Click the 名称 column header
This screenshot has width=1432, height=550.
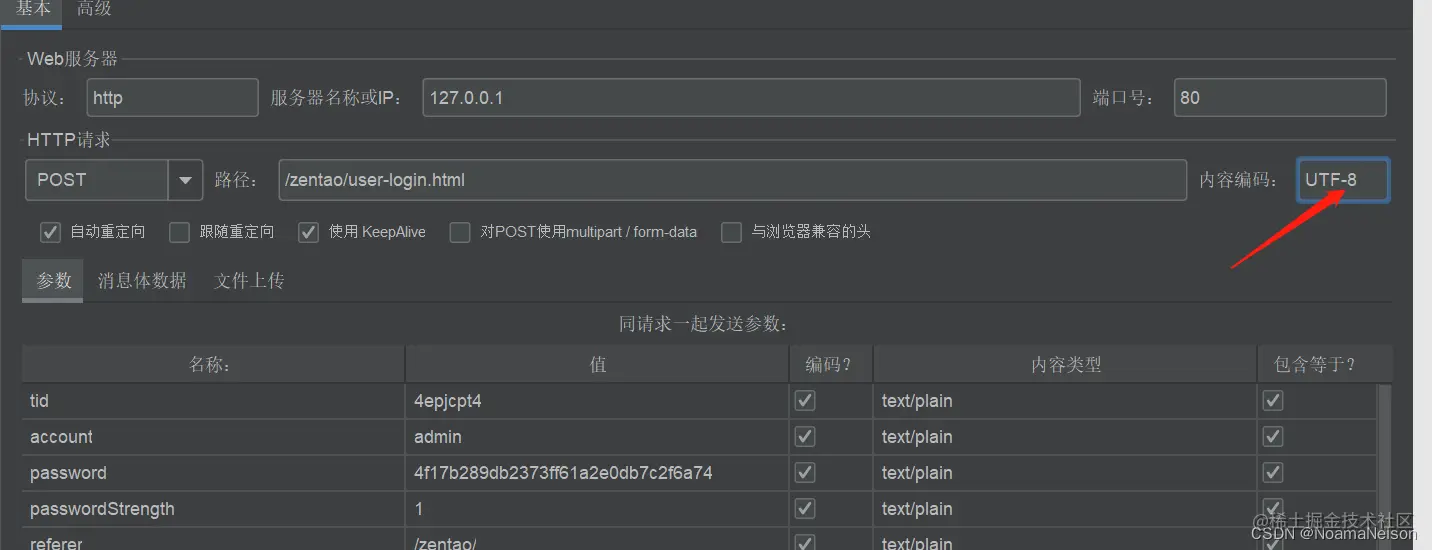click(213, 364)
